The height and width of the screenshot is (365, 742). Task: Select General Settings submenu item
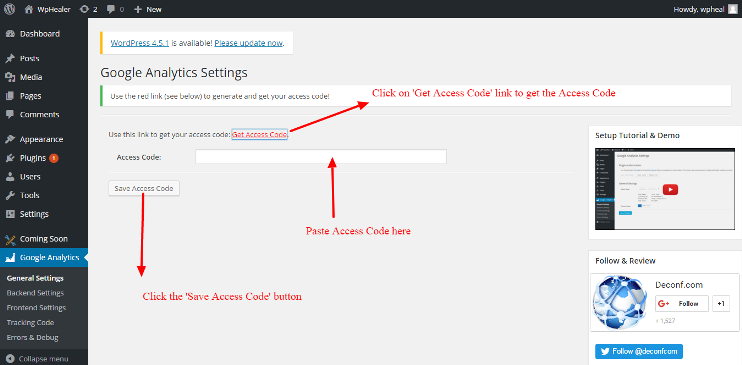click(x=35, y=278)
